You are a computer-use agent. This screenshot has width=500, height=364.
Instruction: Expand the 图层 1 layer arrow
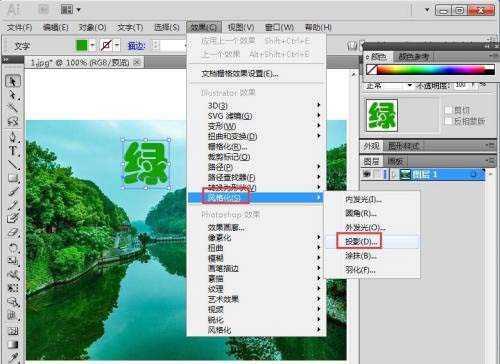[393, 174]
